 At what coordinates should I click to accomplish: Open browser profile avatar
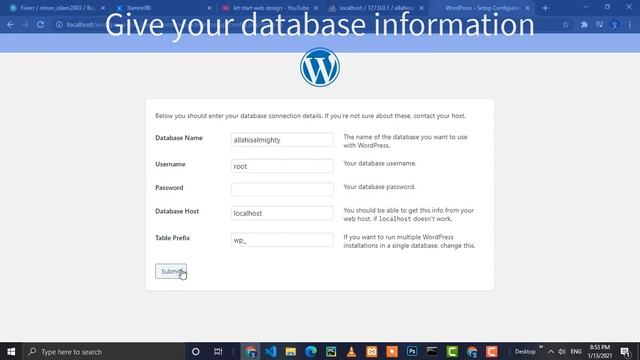click(x=614, y=24)
